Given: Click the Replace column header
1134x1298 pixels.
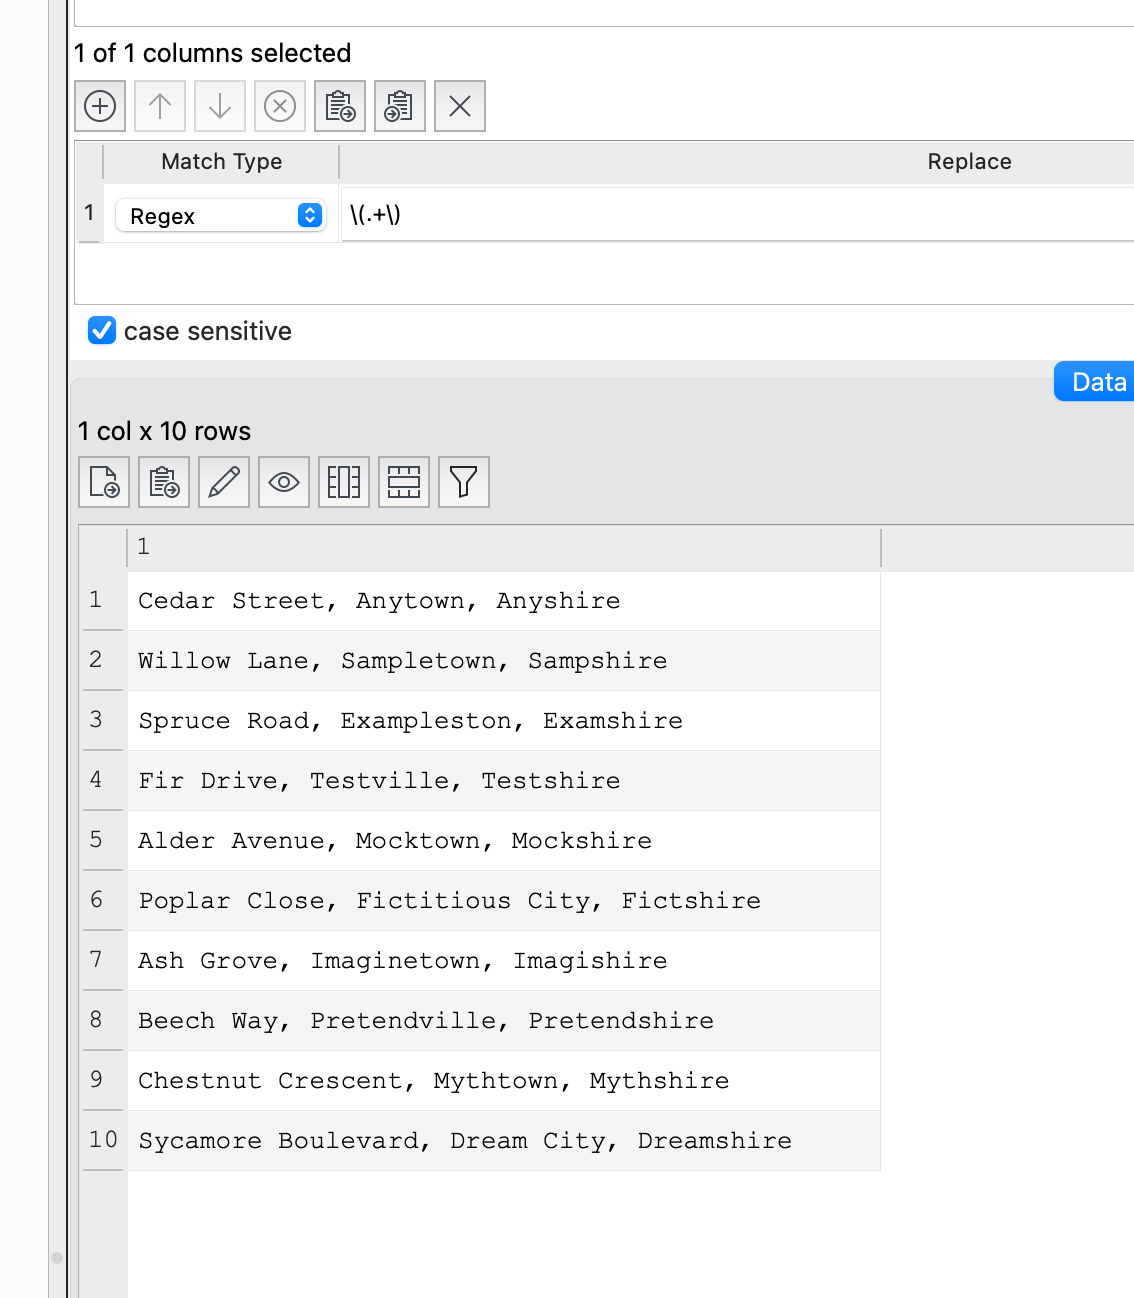Looking at the screenshot, I should pyautogui.click(x=968, y=162).
